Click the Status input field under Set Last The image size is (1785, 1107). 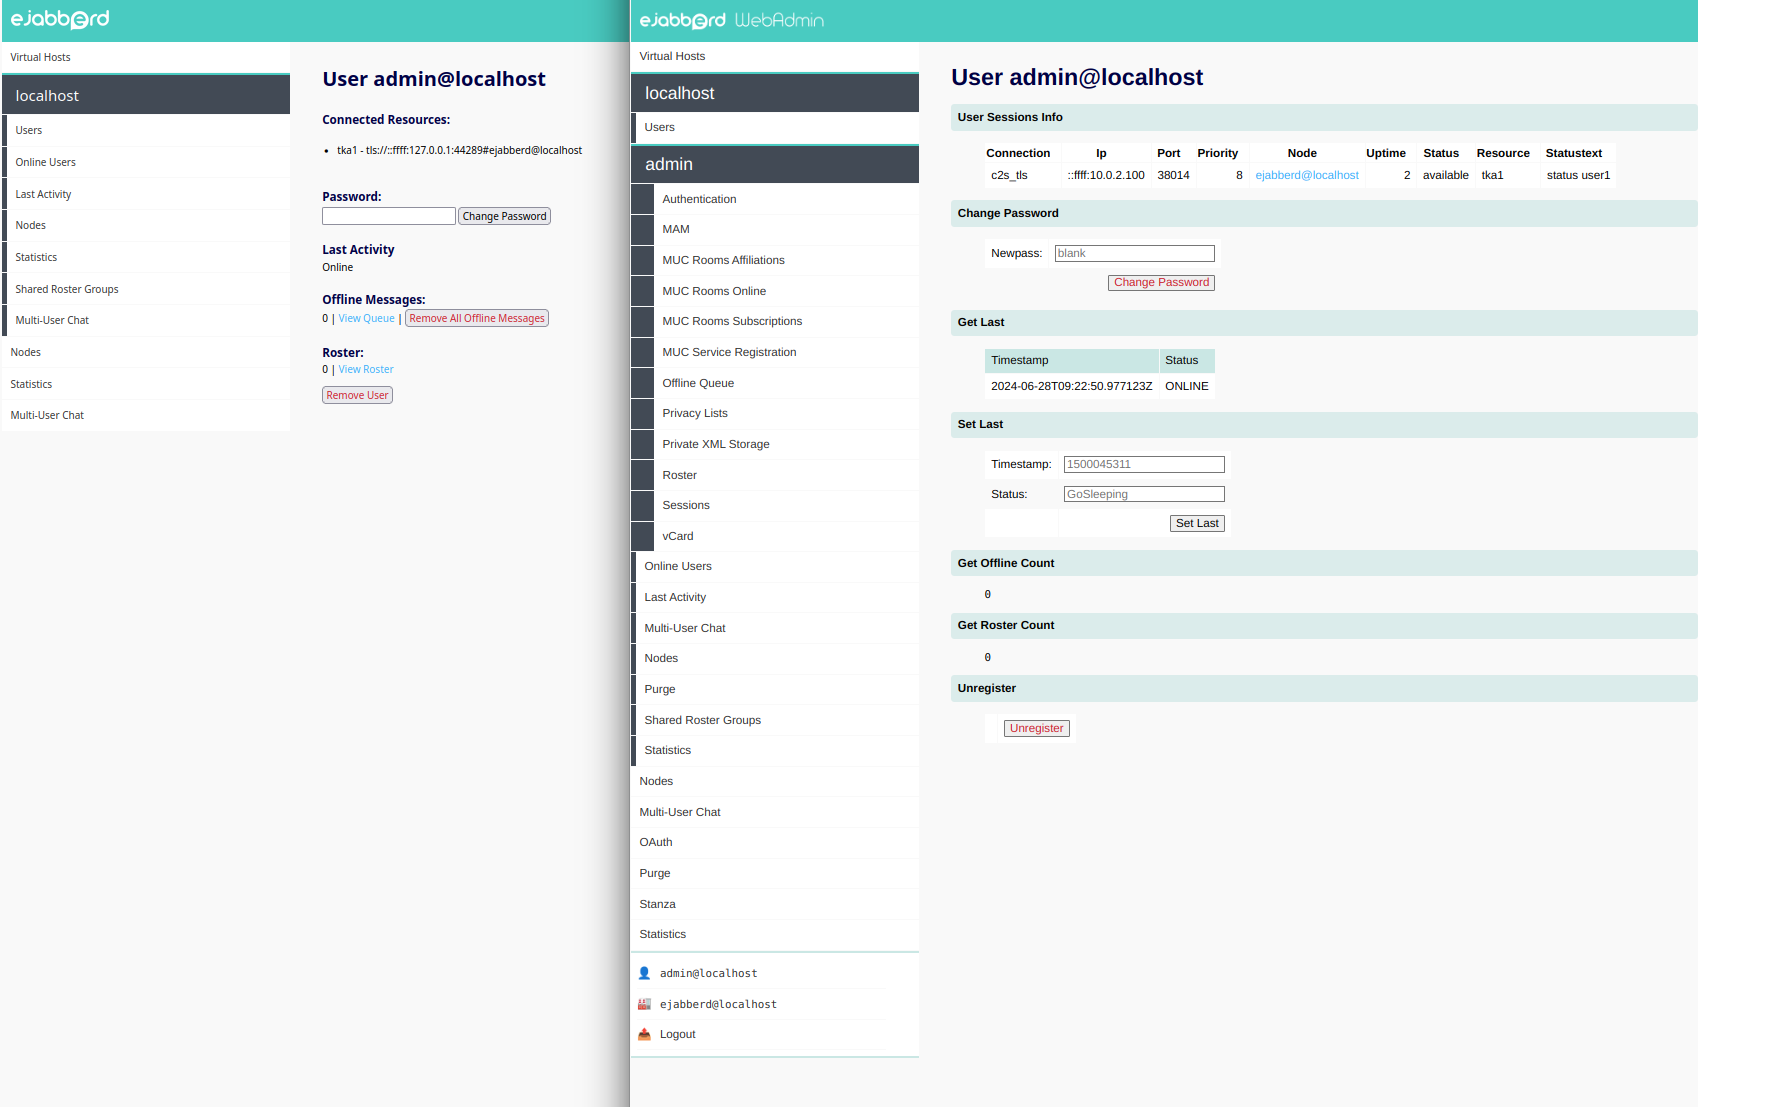click(1144, 494)
